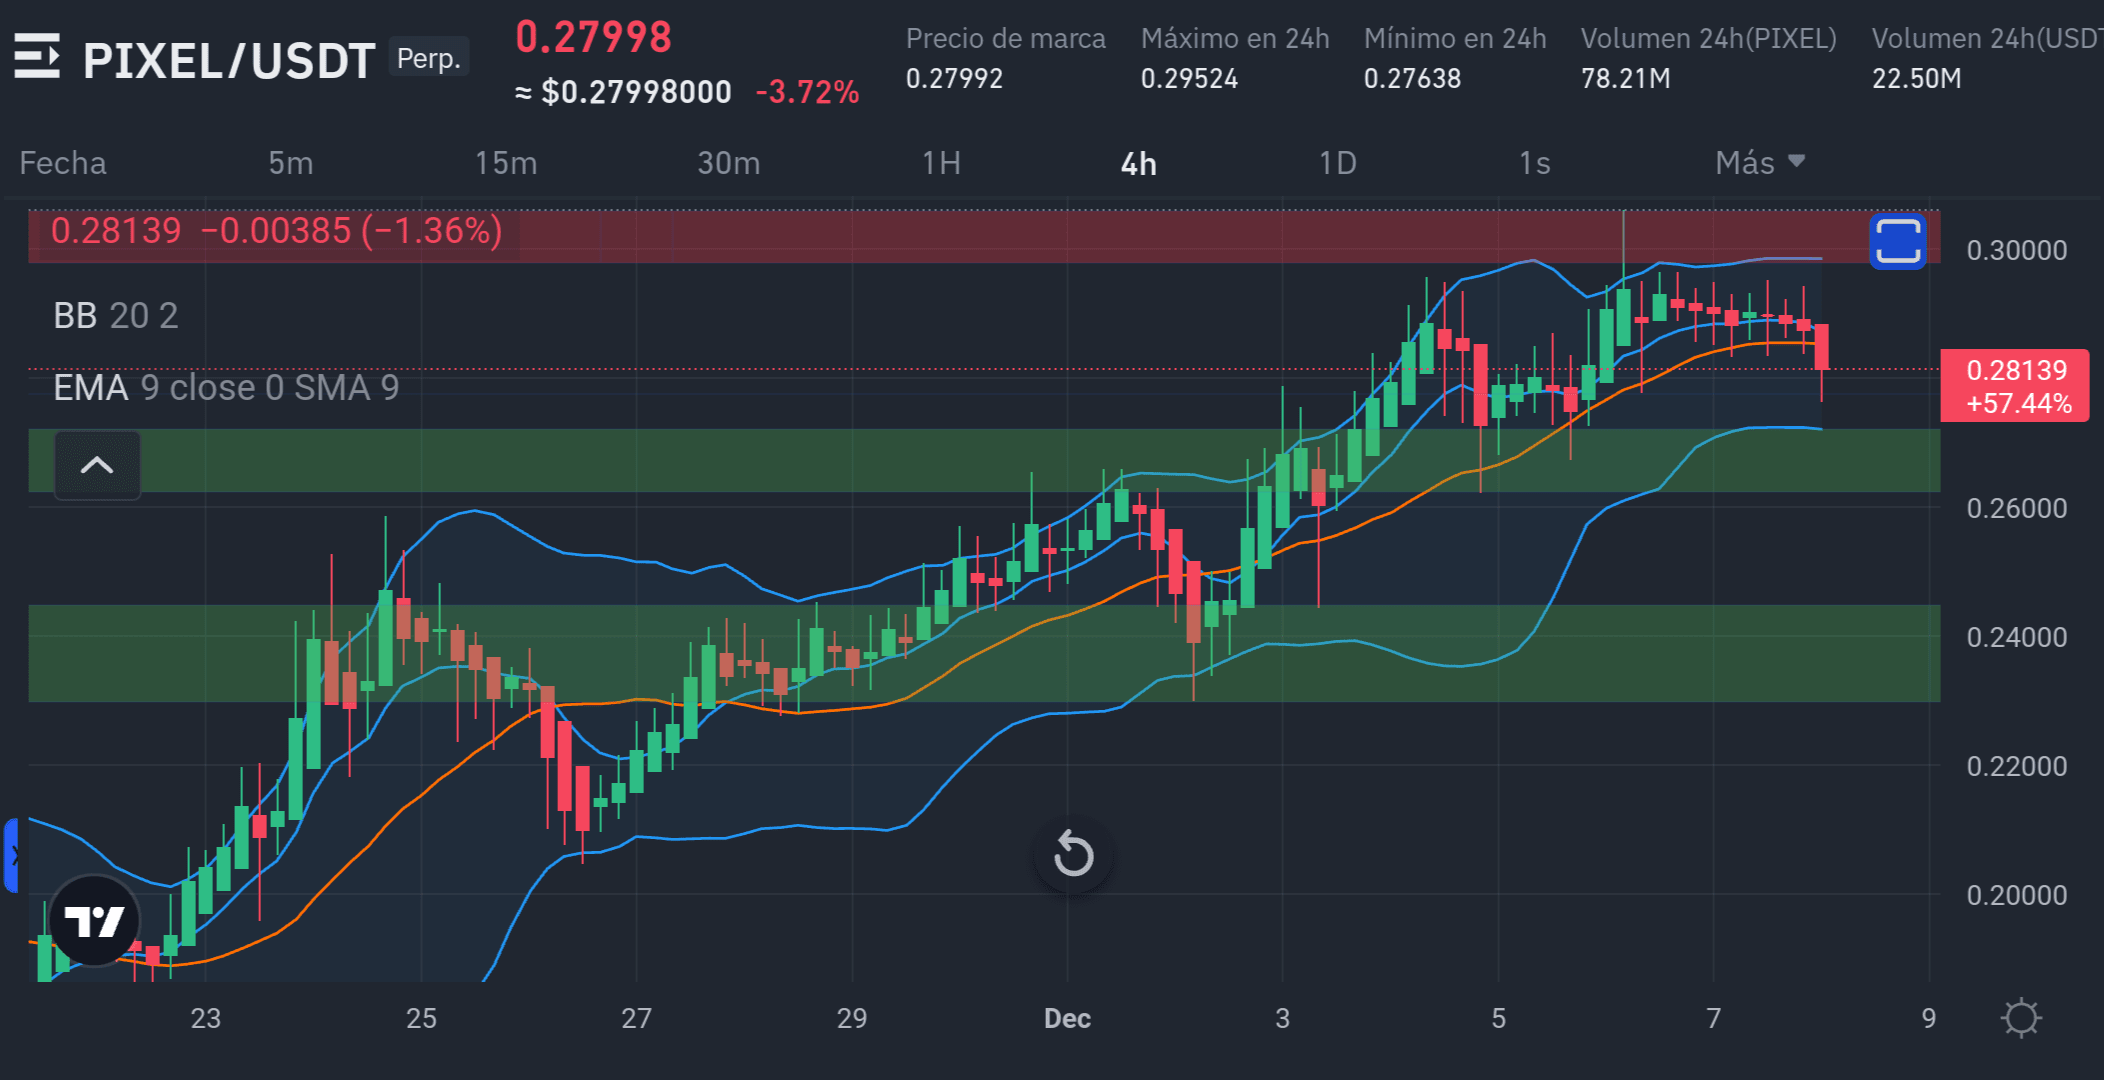Collapse indicator legend with chevron button
The height and width of the screenshot is (1080, 2104).
tap(97, 465)
